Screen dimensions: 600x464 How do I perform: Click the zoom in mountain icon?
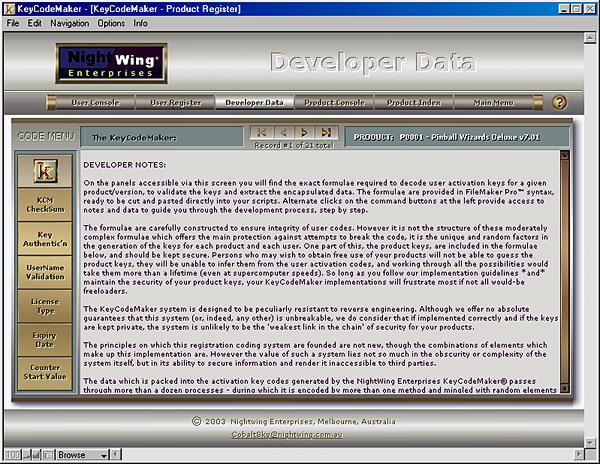36,455
